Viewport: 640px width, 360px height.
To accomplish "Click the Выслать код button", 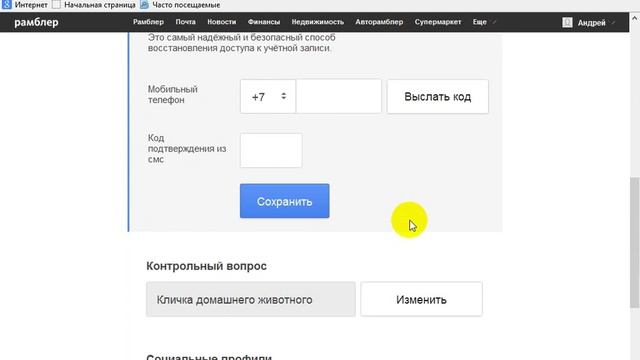I will coord(438,97).
